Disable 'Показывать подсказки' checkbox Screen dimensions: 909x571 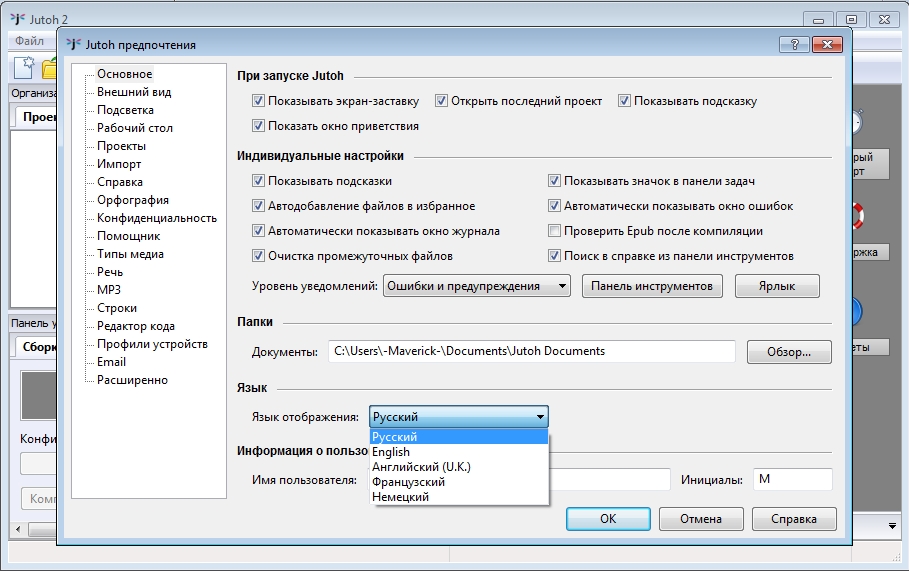click(259, 181)
